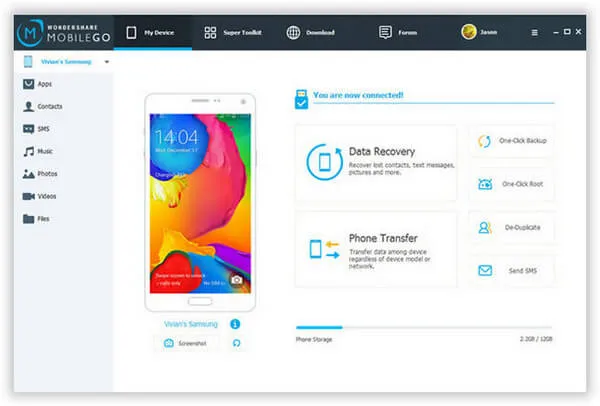This screenshot has height=406, width=600.
Task: Switch to the Super Toolkit tab
Action: (x=236, y=32)
